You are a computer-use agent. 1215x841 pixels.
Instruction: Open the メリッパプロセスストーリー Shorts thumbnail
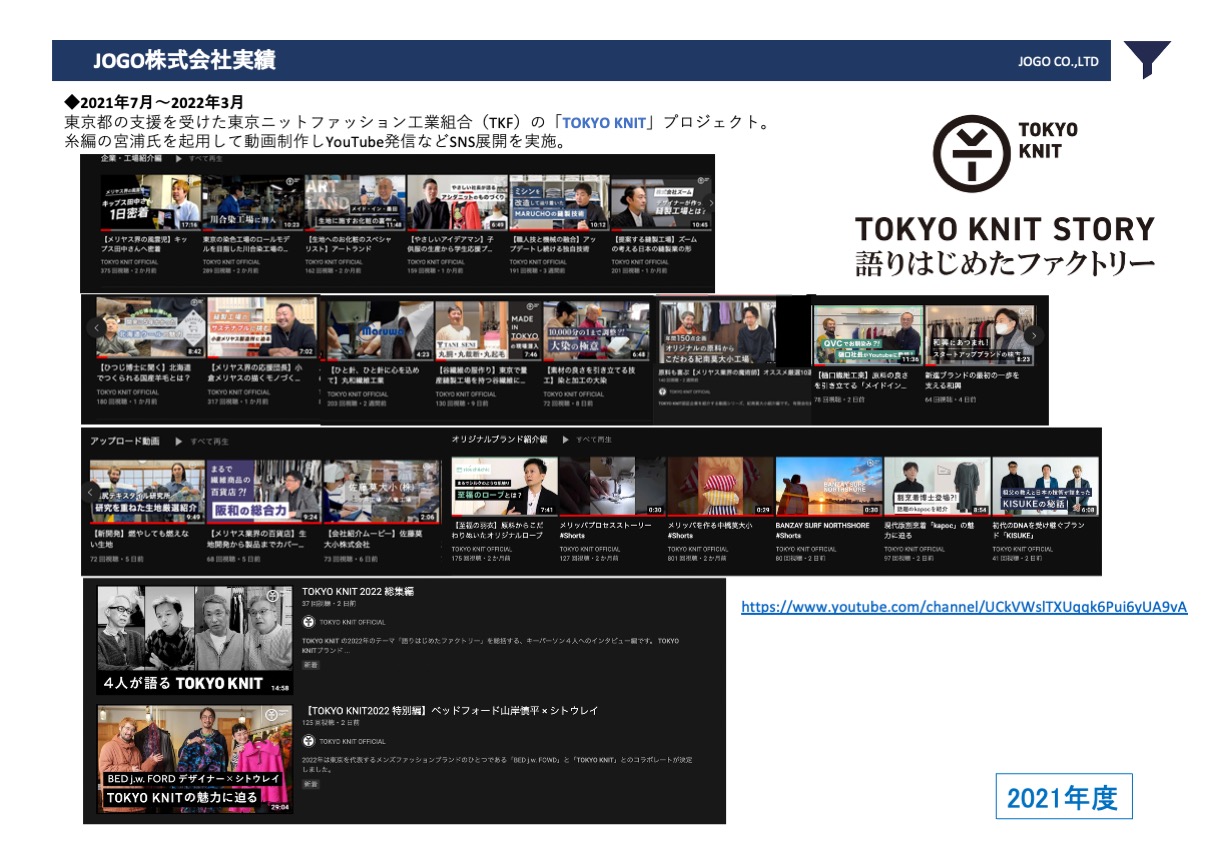click(611, 487)
